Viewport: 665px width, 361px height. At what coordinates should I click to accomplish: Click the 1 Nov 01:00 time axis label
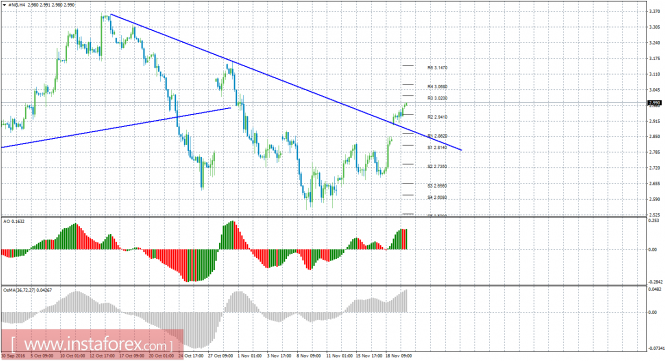point(250,356)
